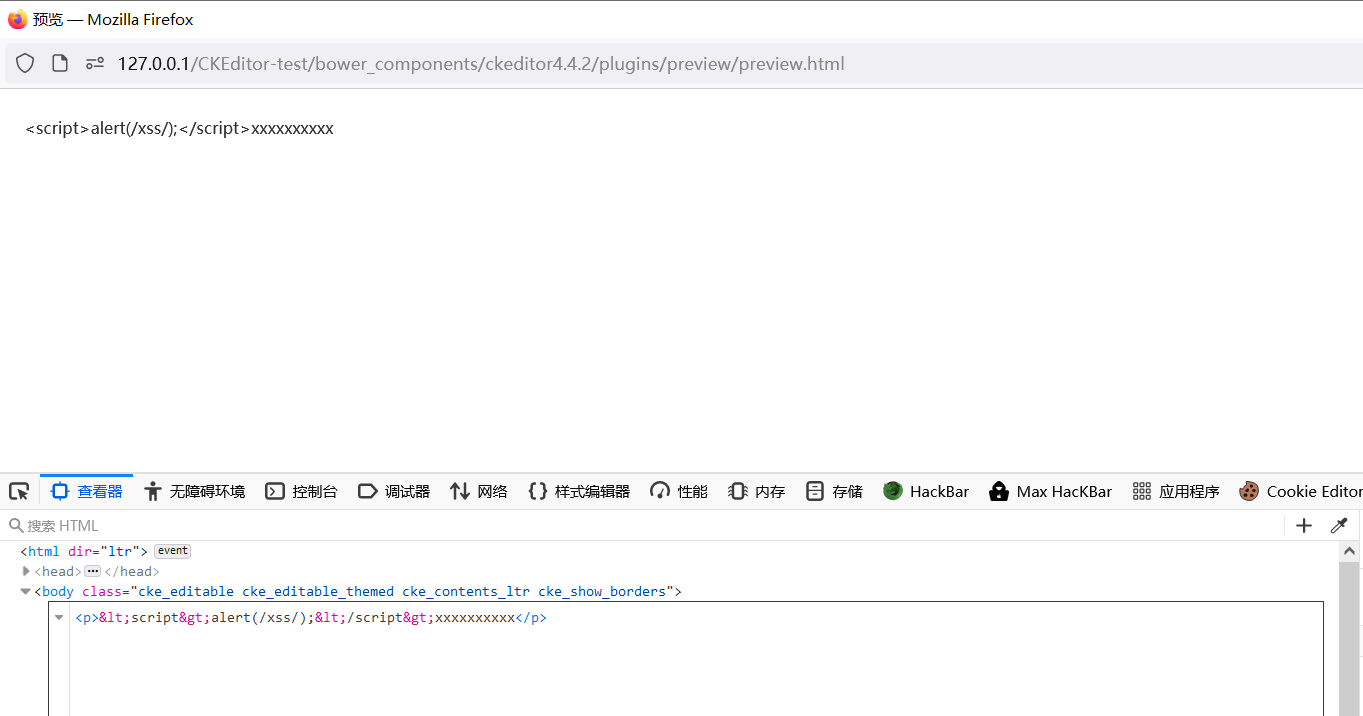This screenshot has height=716, width=1363.
Task: Select the body cke_editable node
Action: click(358, 591)
